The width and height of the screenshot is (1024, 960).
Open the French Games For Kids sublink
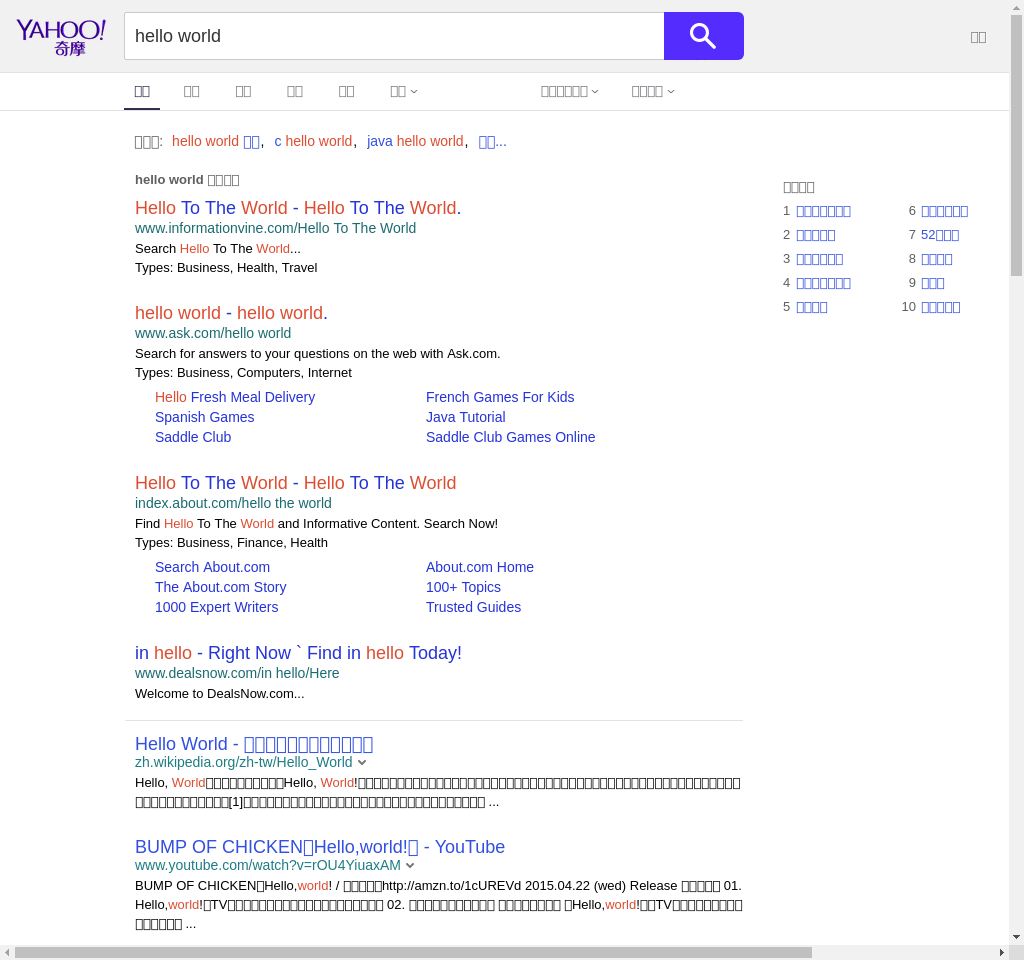500,397
